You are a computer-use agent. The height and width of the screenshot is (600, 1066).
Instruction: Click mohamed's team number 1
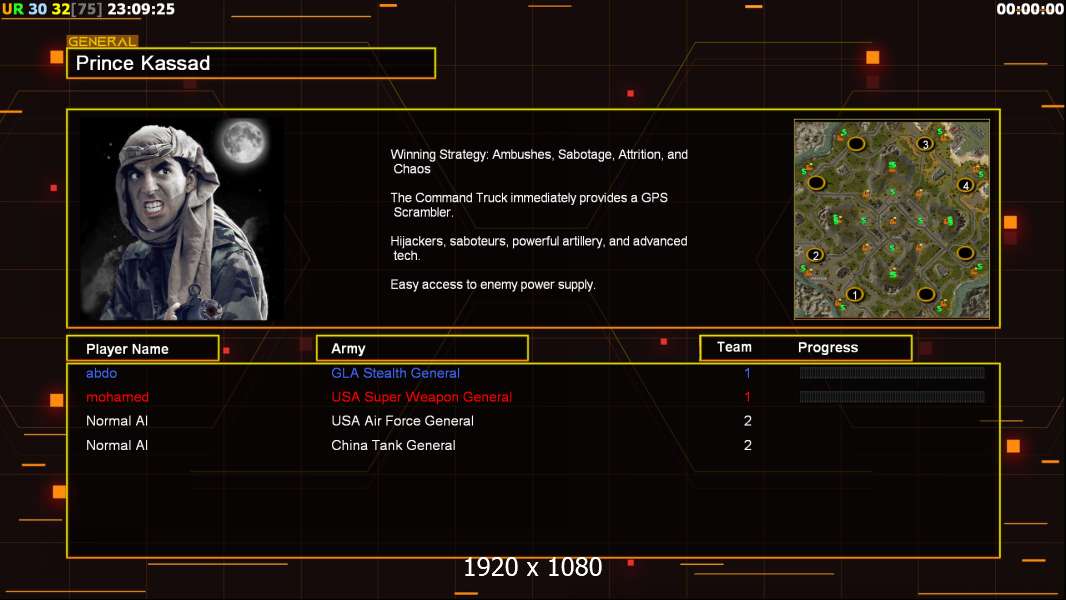point(747,397)
